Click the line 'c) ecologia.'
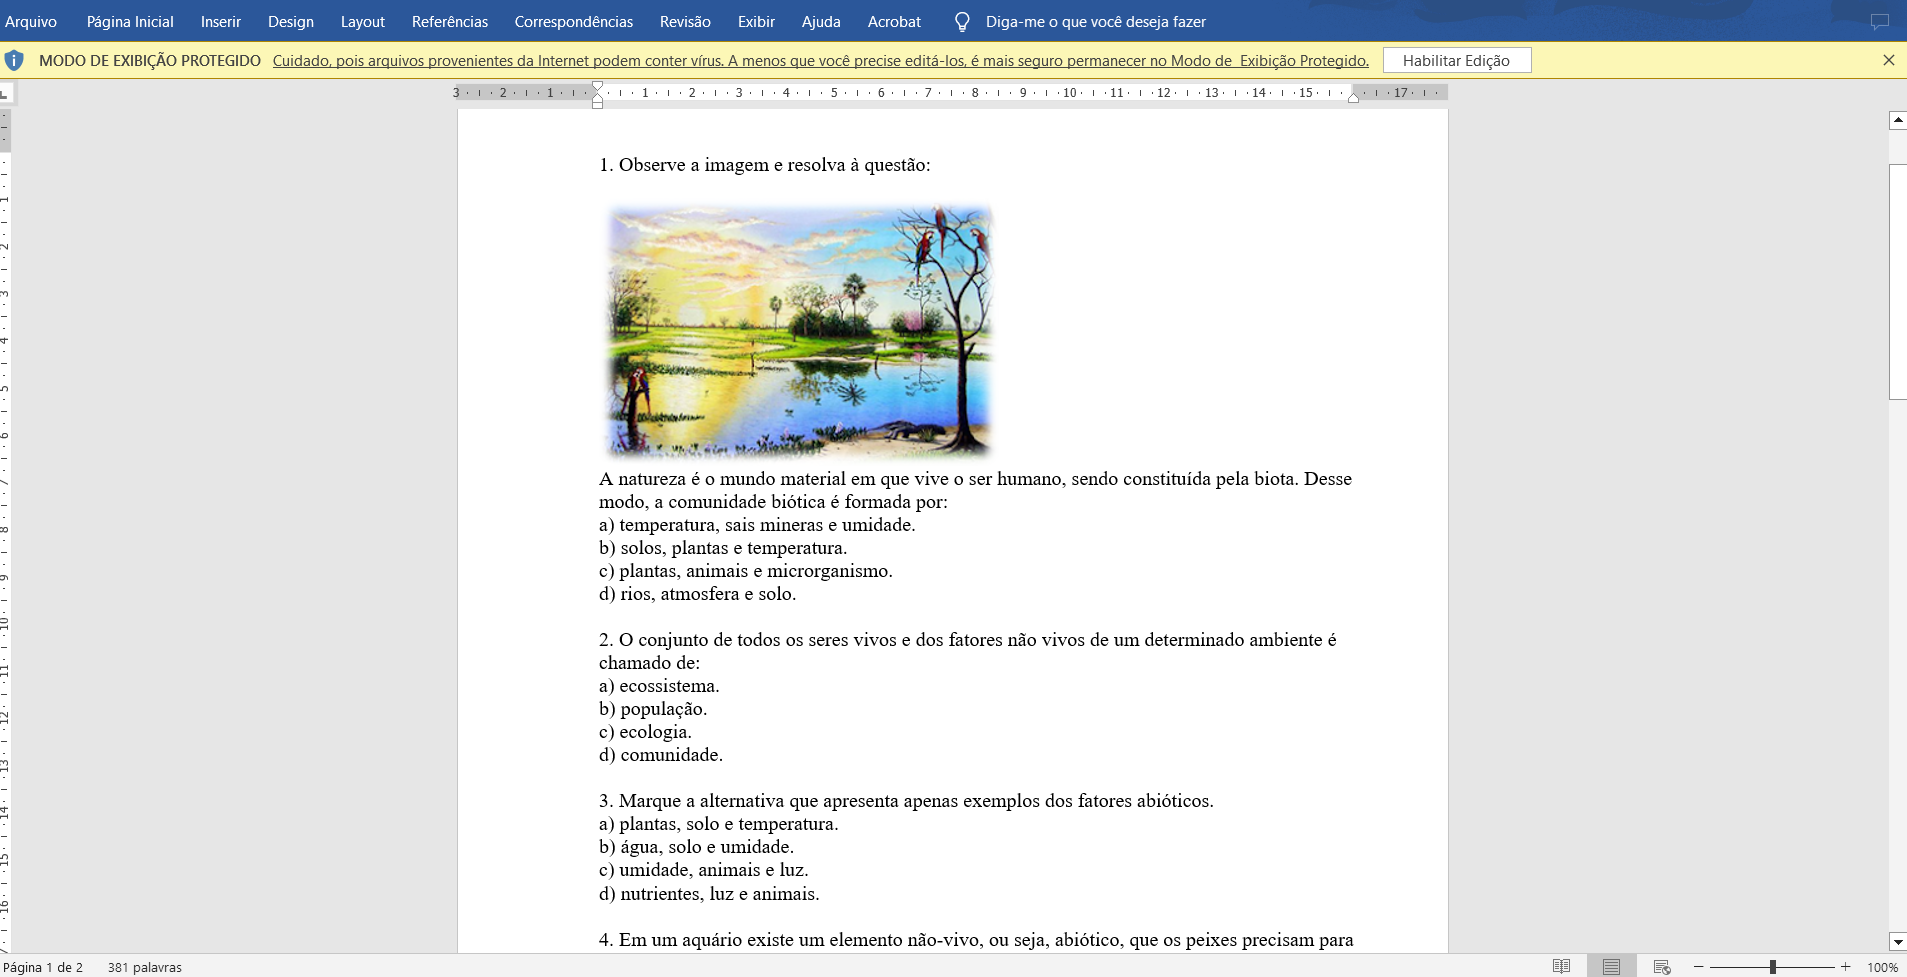 click(x=645, y=732)
